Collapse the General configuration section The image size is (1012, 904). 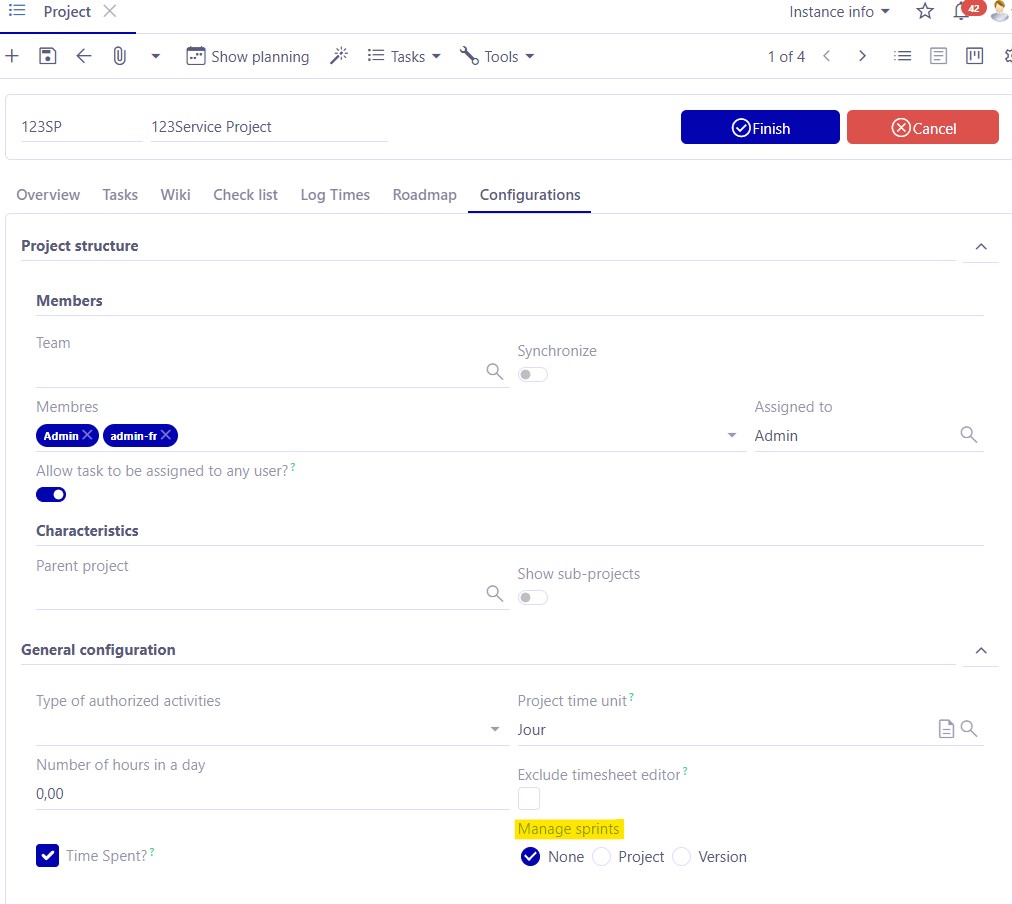(981, 650)
